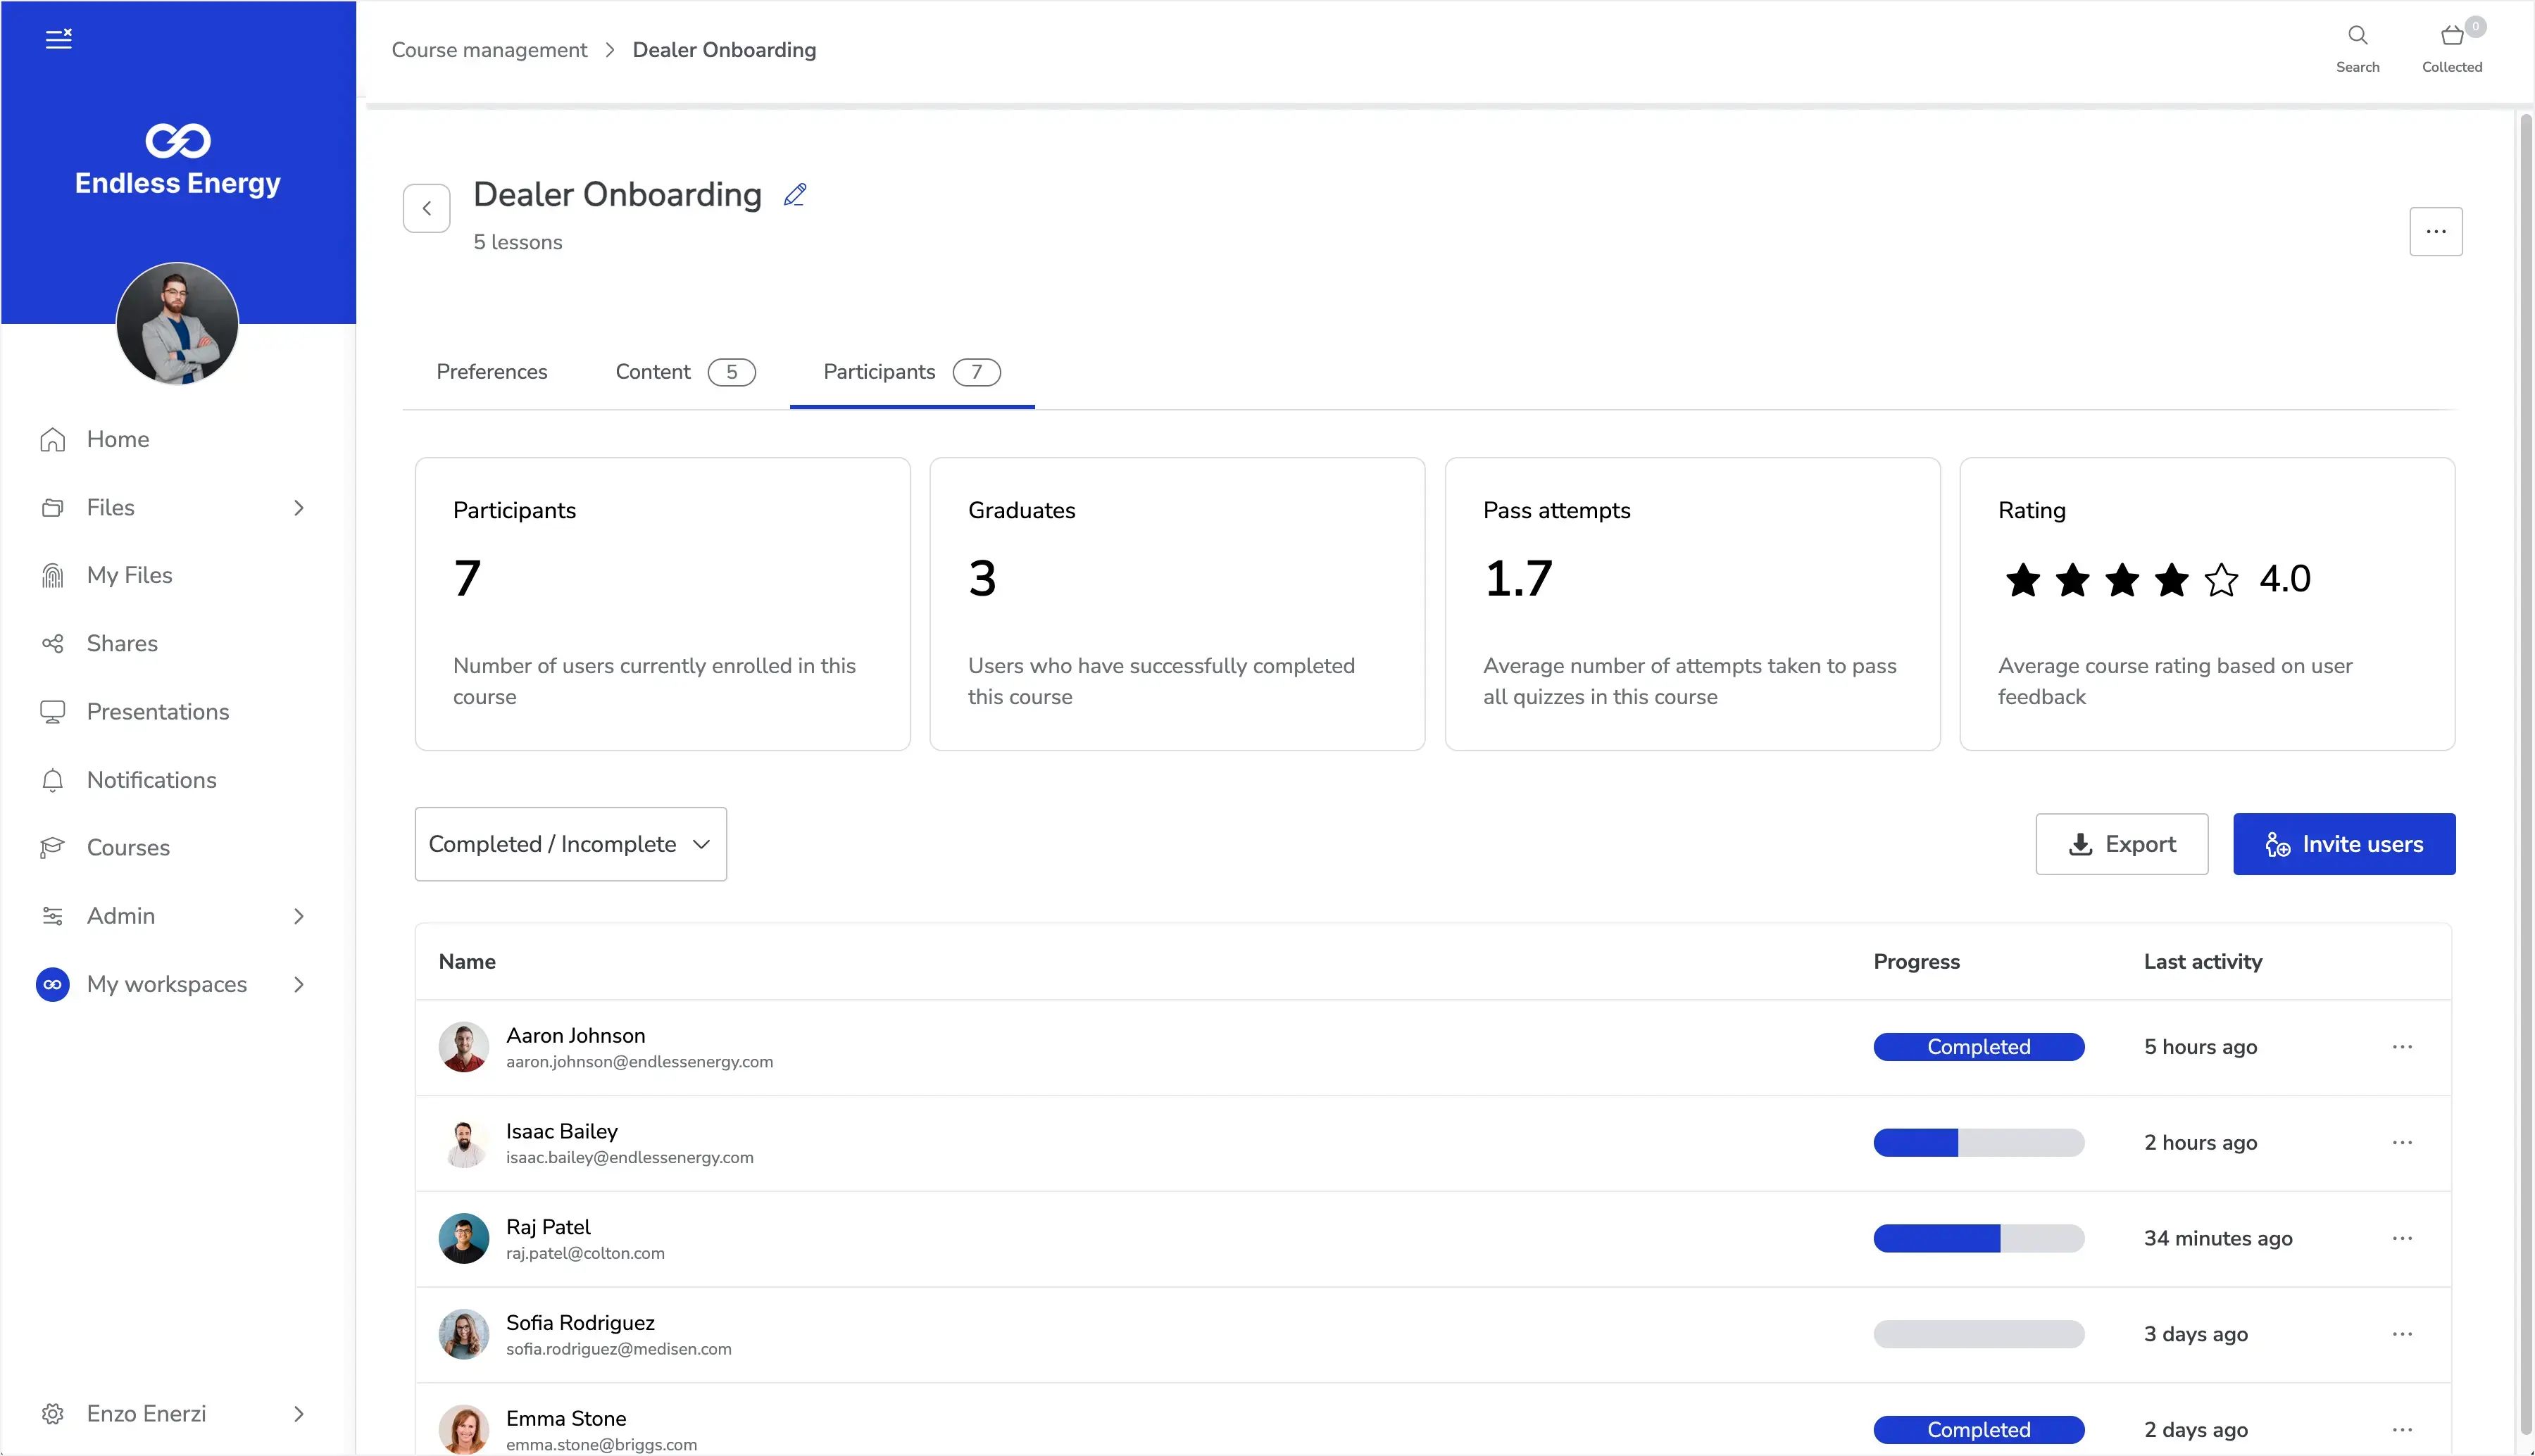Viewport: 2535px width, 1456px height.
Task: Click the My Files fingerprint icon
Action: click(53, 576)
